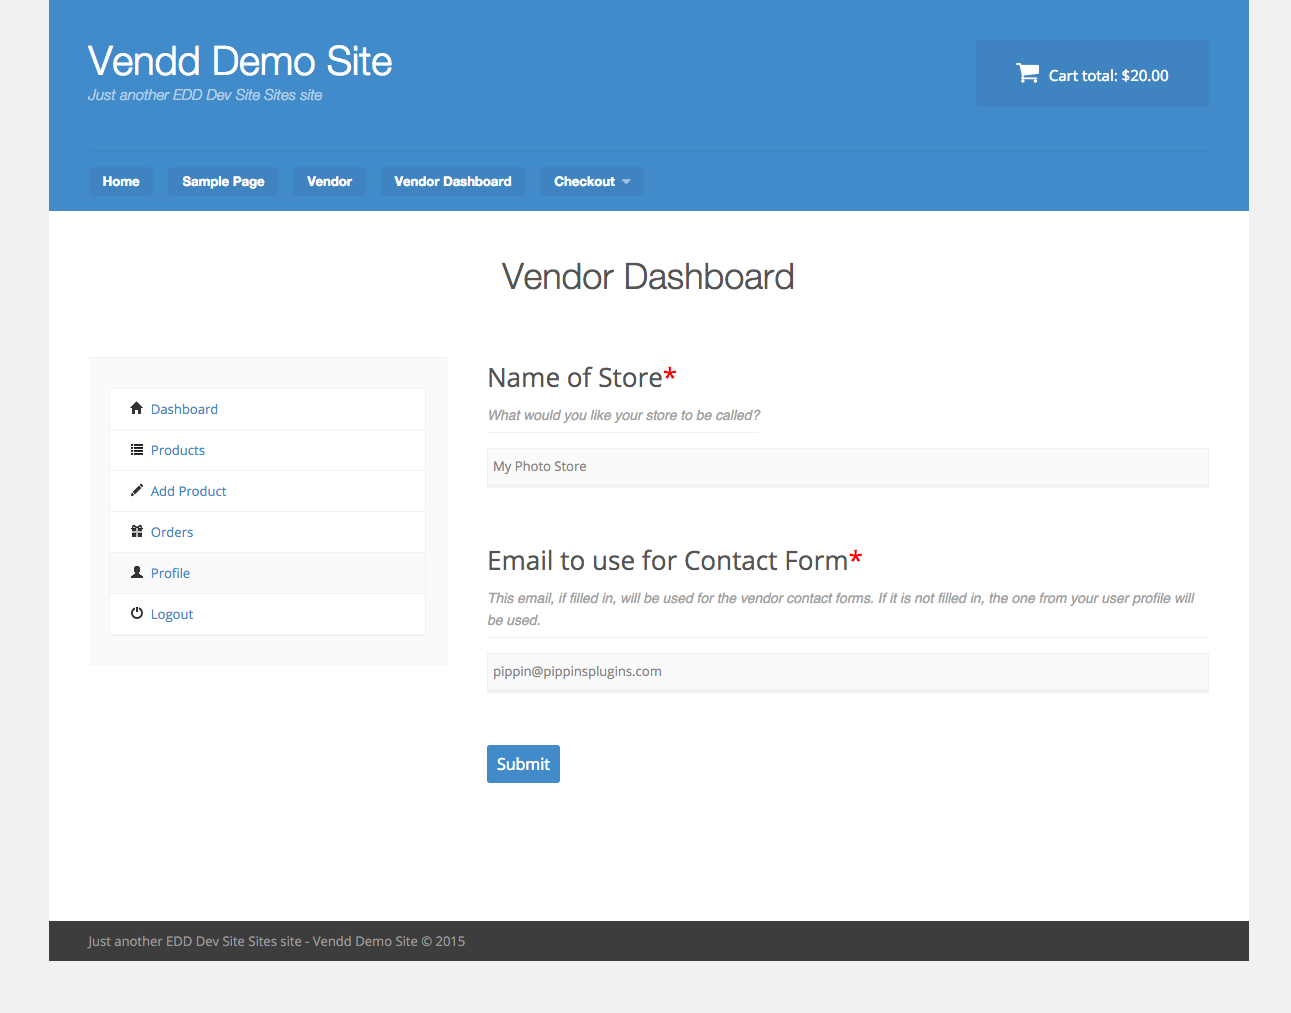Click the pencil icon beside Add Product
Screen dimensions: 1291x1013
(136, 490)
